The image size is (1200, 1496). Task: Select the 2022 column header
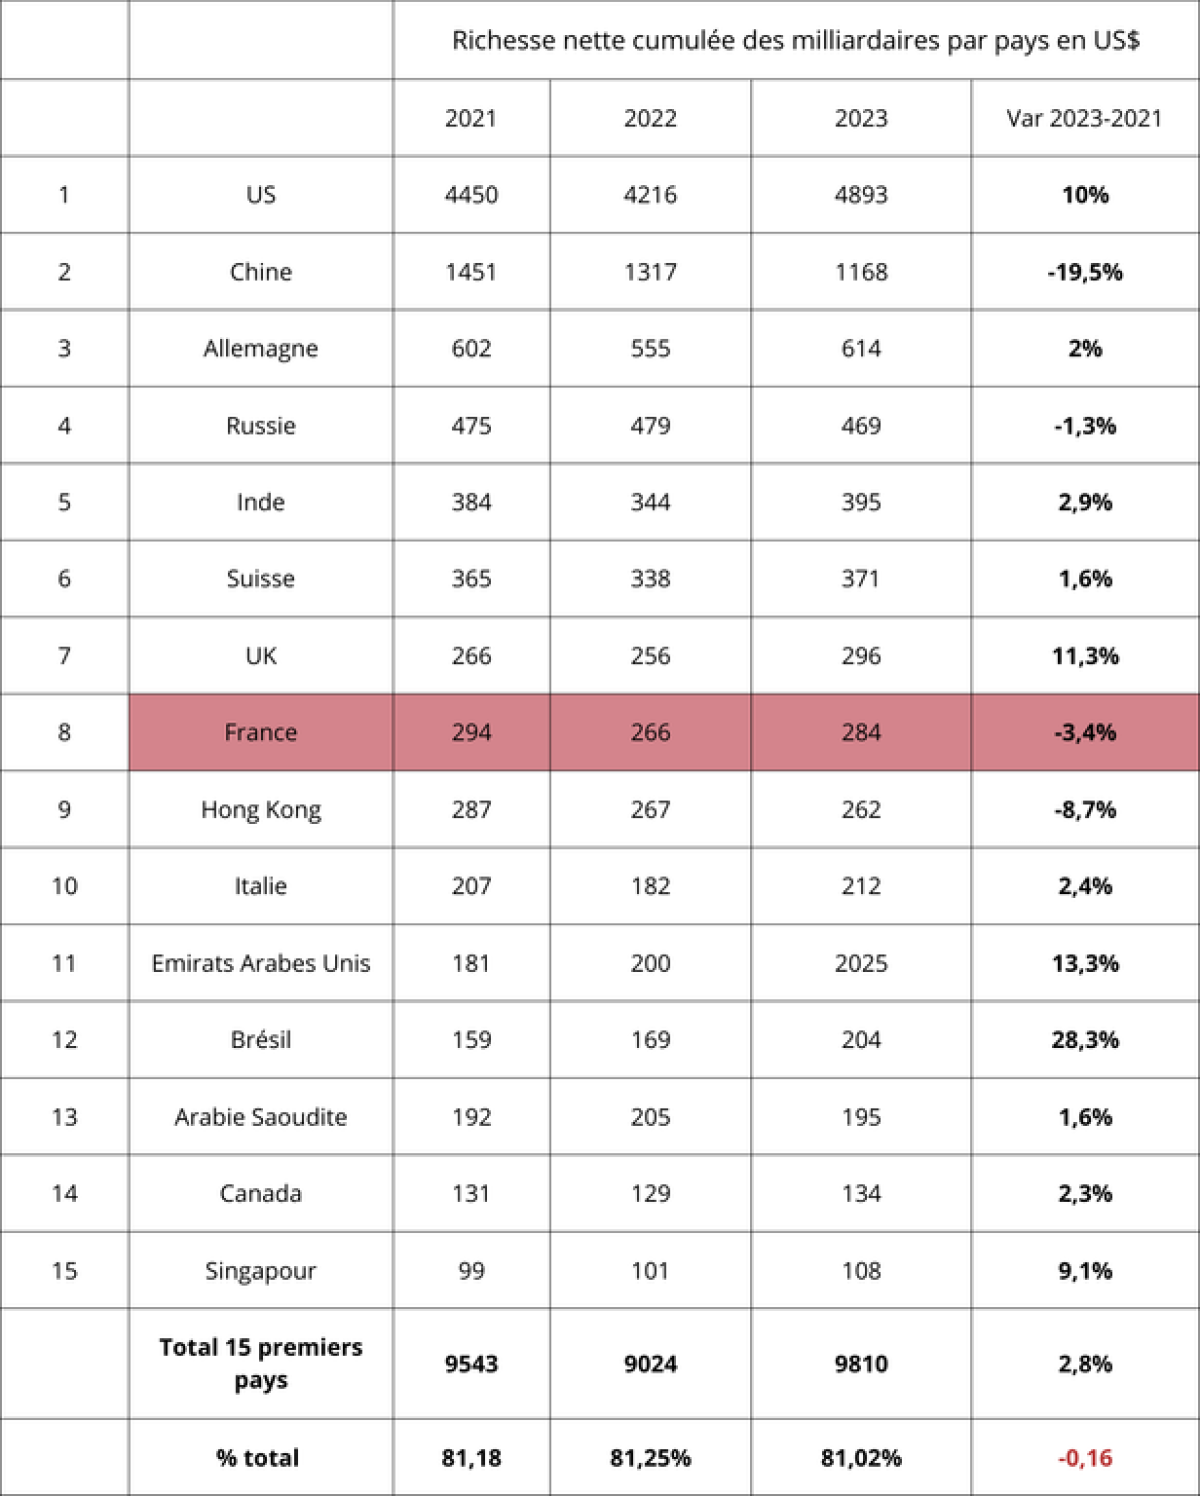[650, 118]
